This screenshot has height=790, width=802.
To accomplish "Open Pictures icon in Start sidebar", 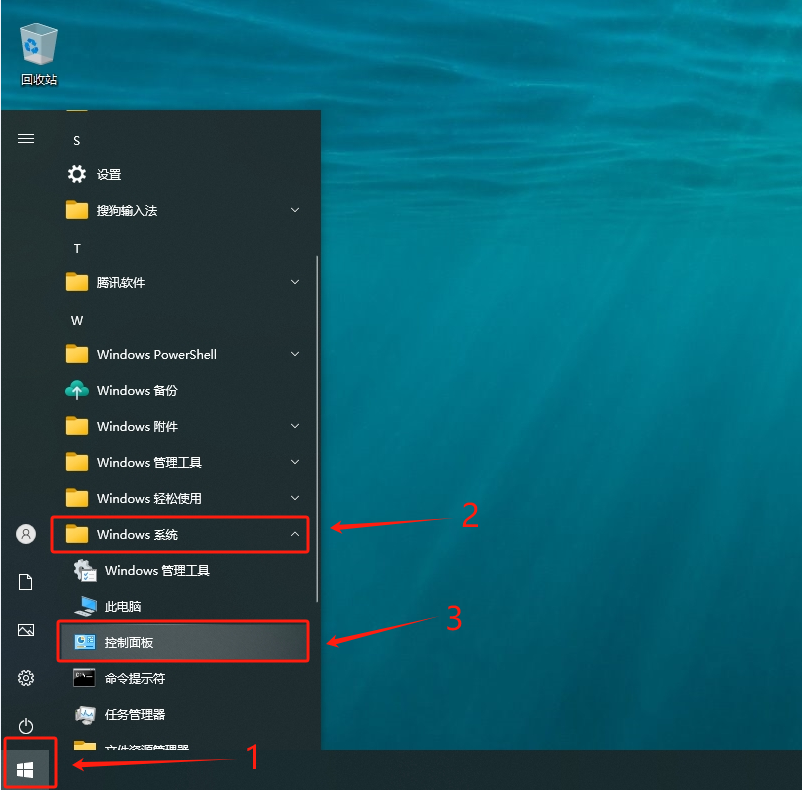I will point(26,630).
